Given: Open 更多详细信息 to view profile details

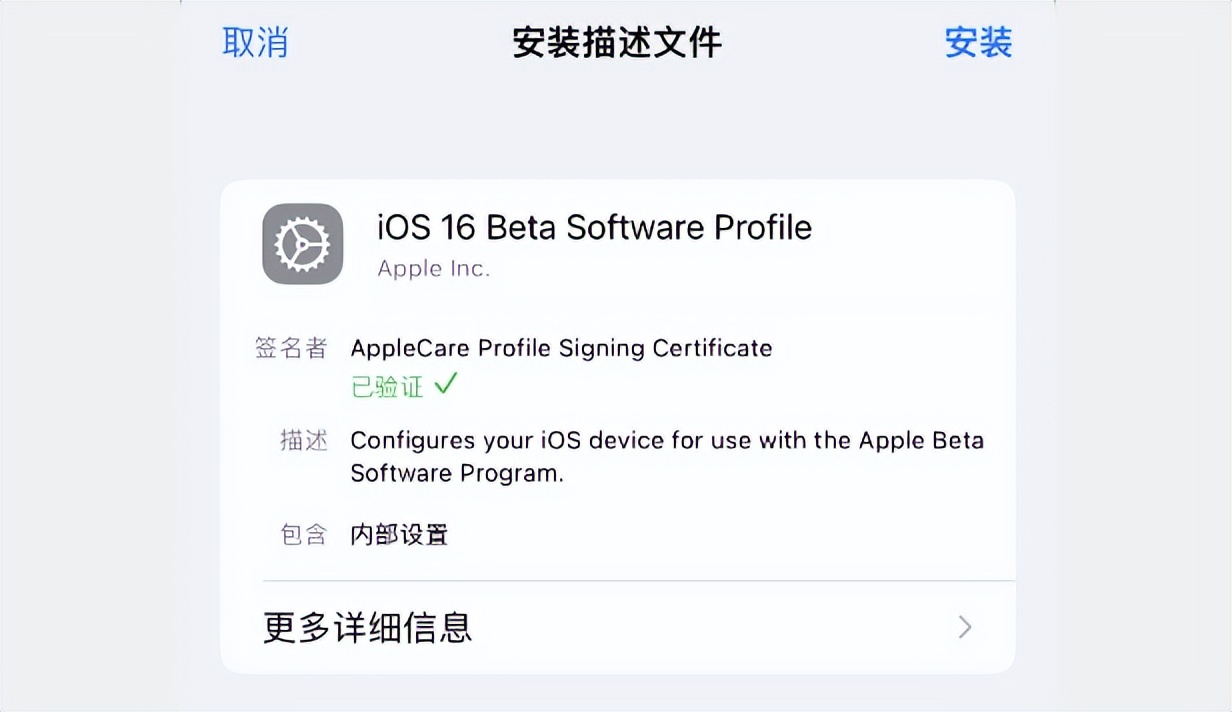Looking at the screenshot, I should (365, 627).
